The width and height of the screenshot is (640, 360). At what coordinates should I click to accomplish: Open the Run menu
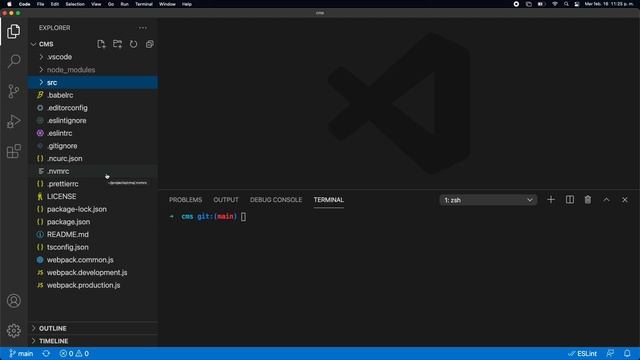[124, 4]
